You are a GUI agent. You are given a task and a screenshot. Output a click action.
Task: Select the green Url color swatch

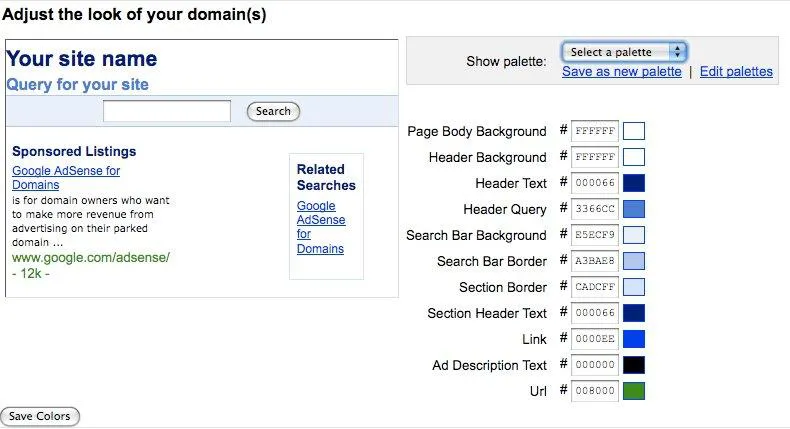pyautogui.click(x=634, y=391)
